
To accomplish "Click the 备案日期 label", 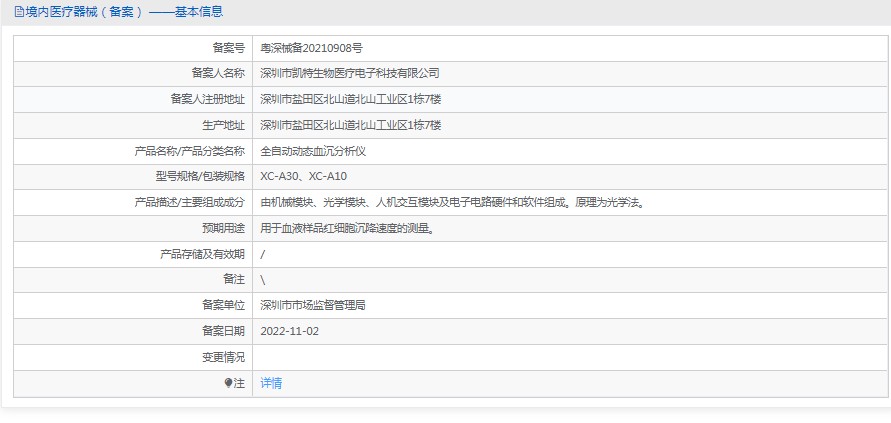I will click(x=223, y=331).
